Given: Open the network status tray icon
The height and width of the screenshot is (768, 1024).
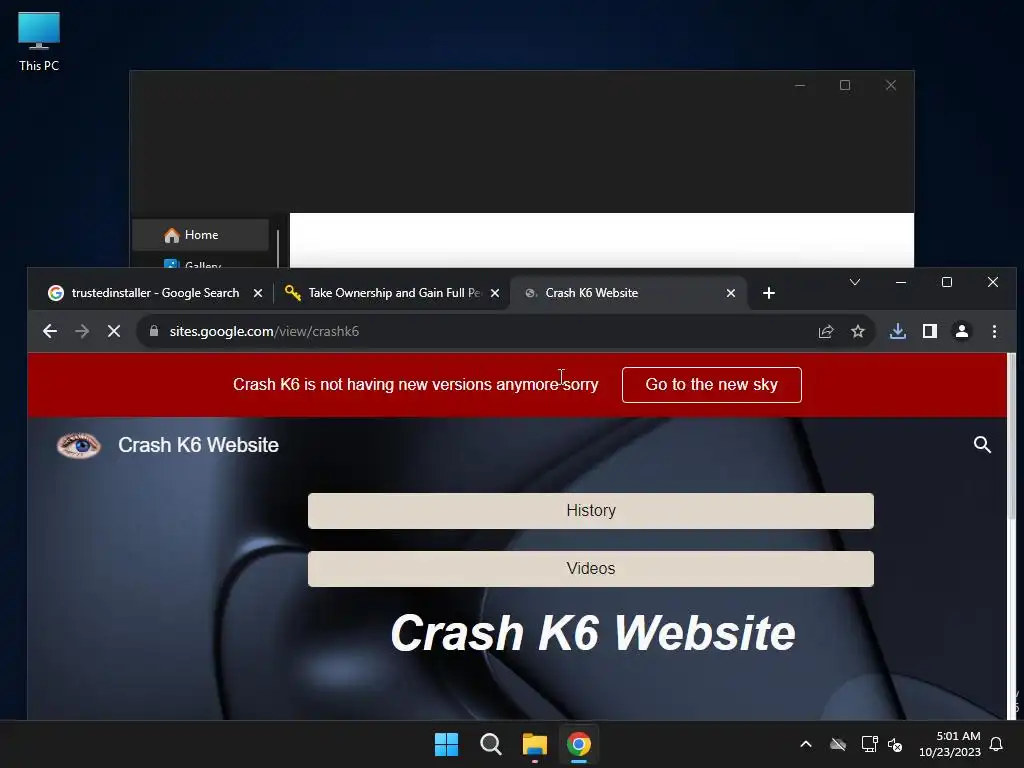Looking at the screenshot, I should (869, 744).
